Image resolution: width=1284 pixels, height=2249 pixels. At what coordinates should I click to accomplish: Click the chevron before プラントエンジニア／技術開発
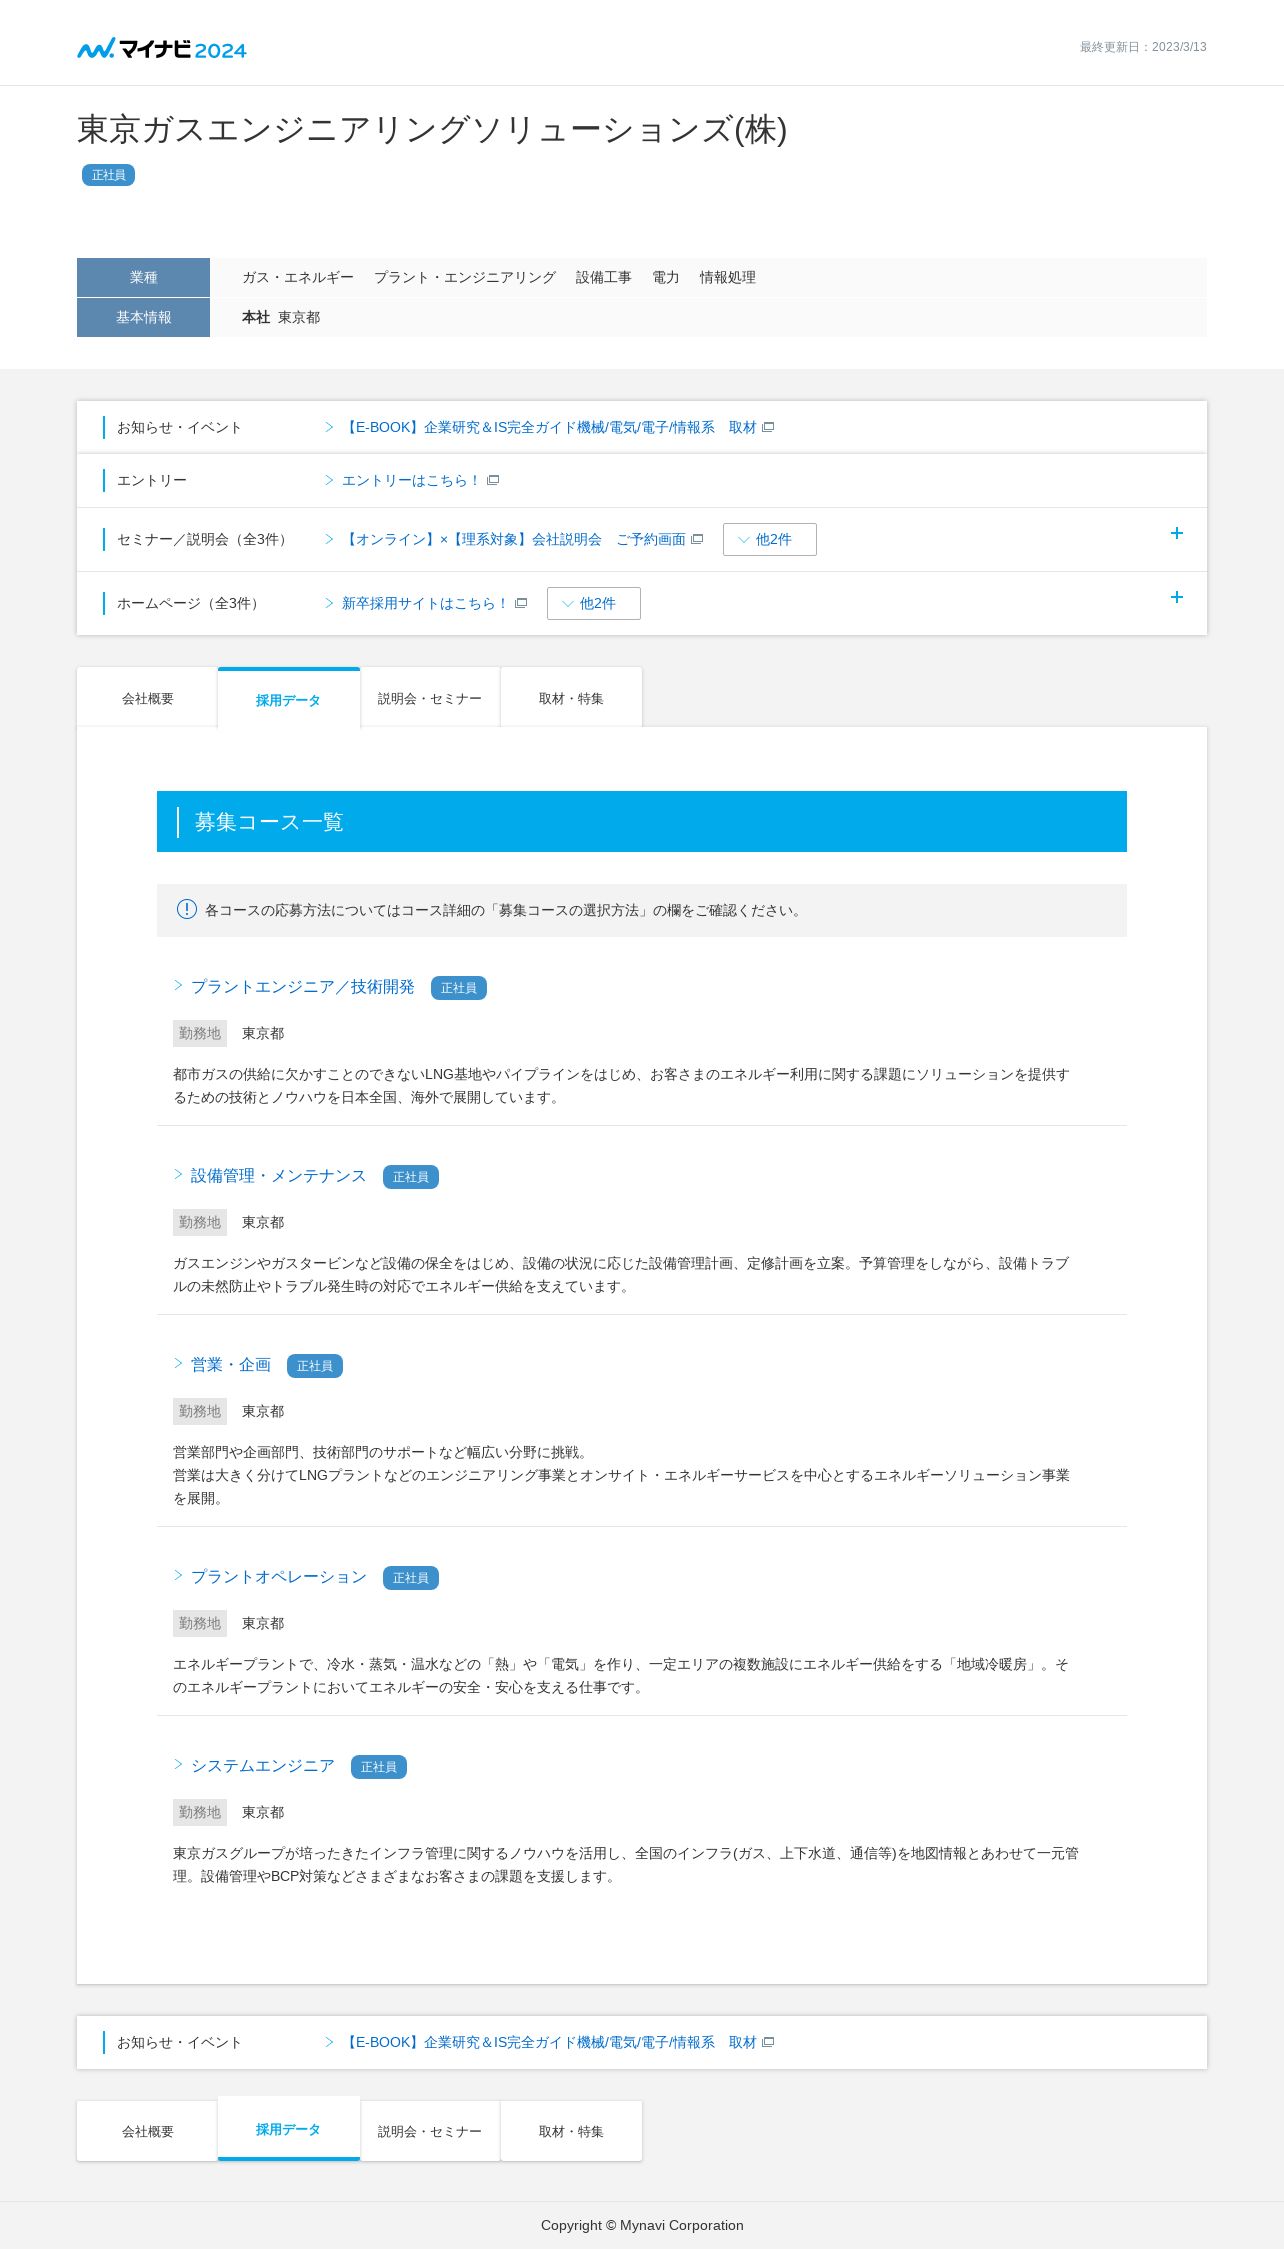coord(178,986)
